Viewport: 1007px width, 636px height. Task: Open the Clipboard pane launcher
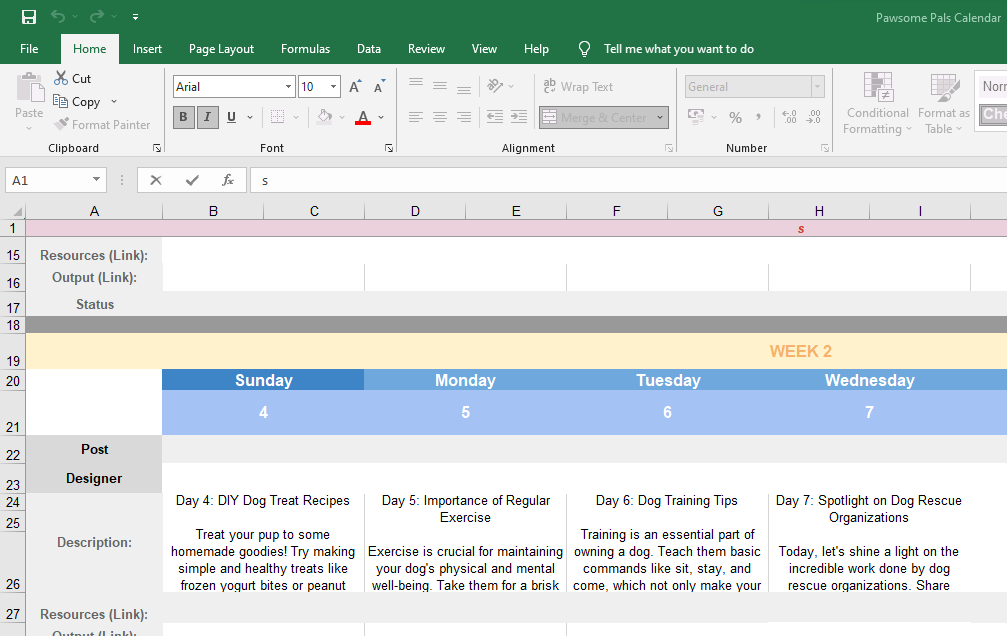click(157, 148)
